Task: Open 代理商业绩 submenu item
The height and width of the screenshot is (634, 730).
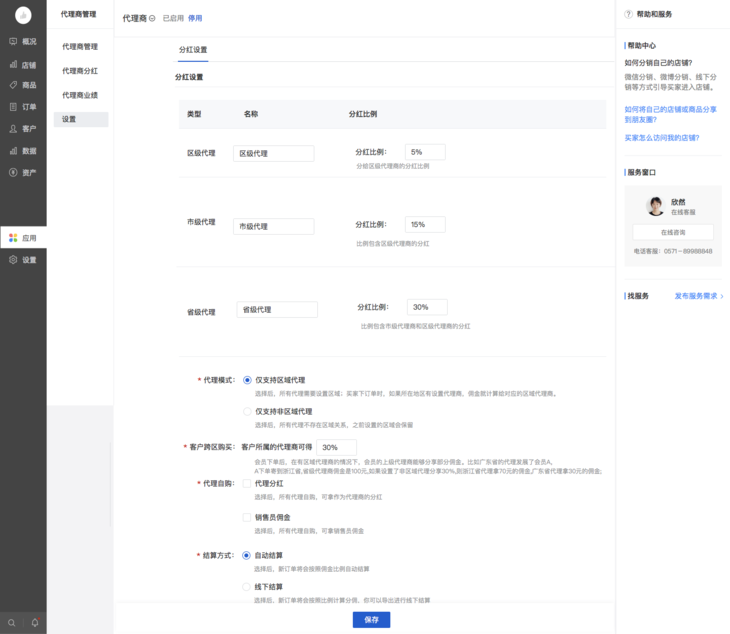Action: (80, 95)
